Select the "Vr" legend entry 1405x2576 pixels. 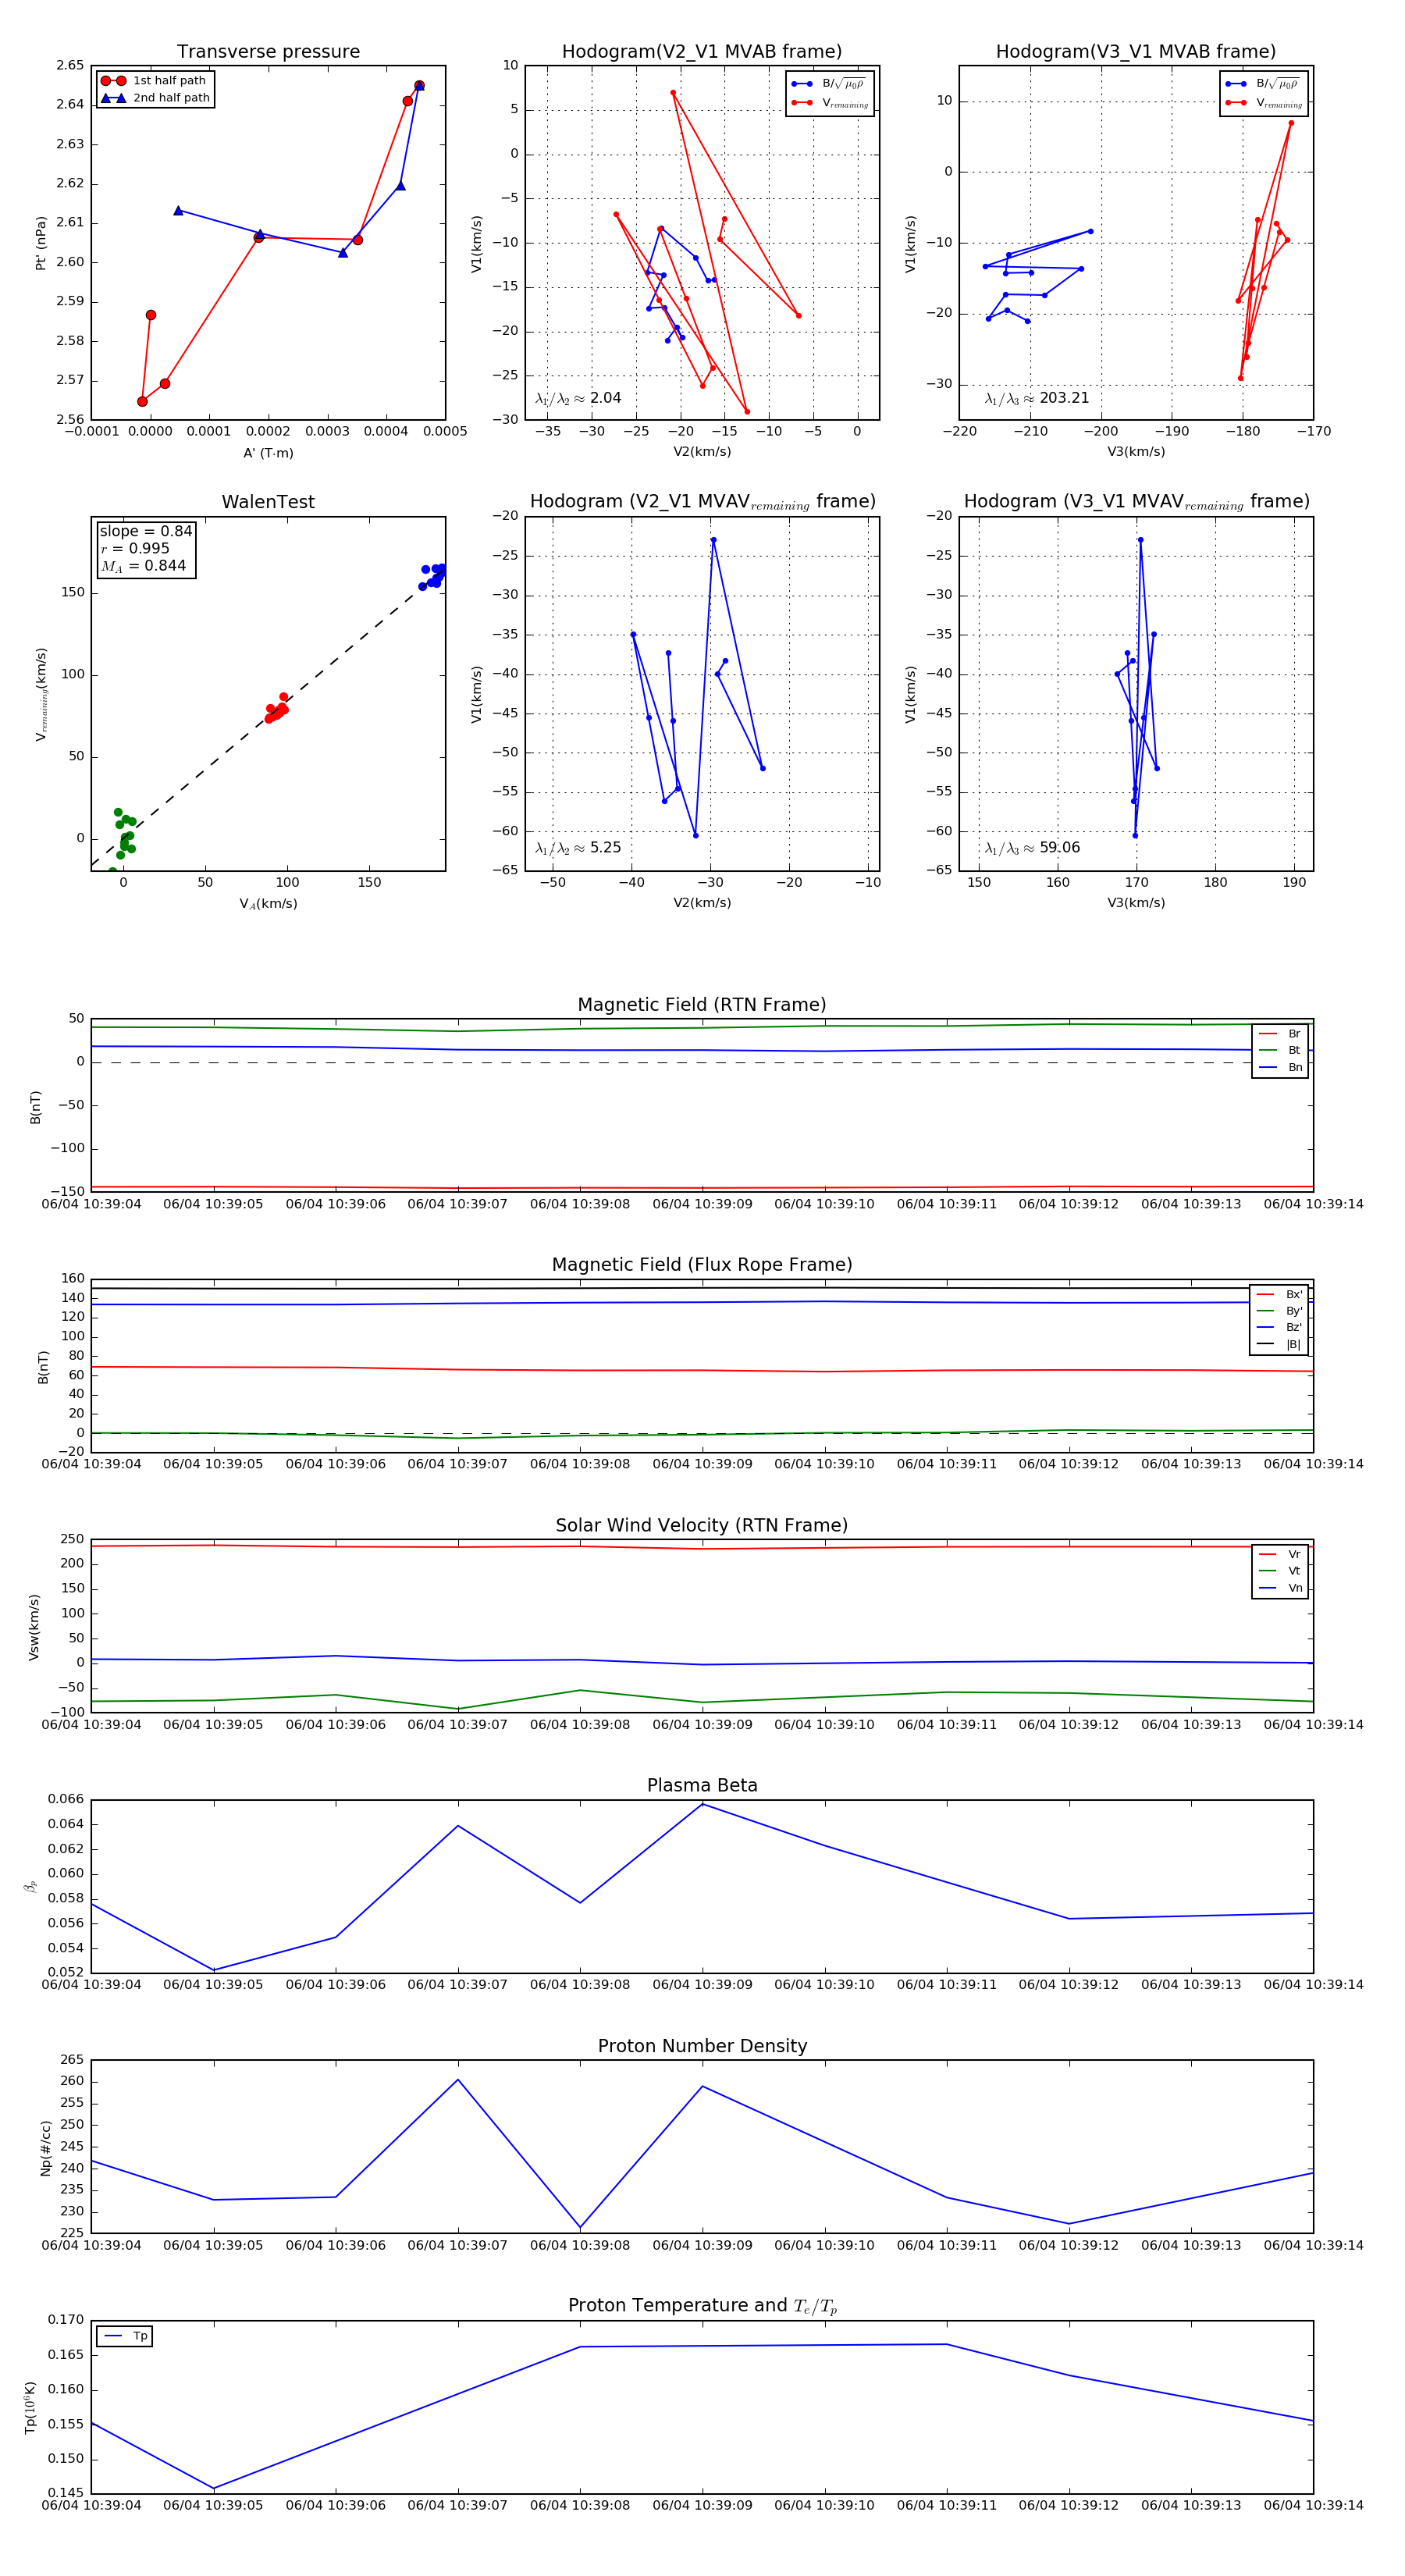(x=1280, y=1555)
